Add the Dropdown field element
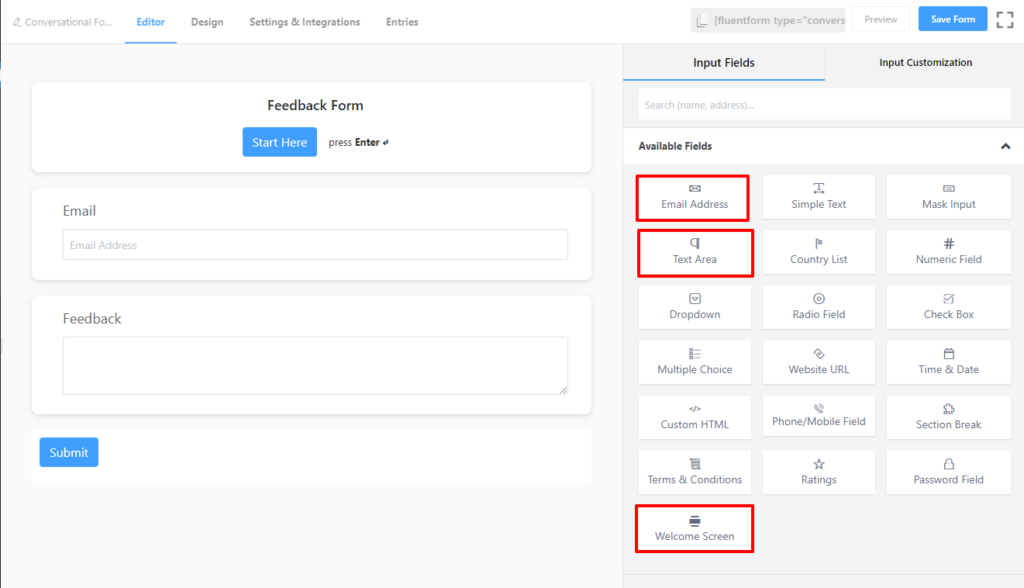Viewport: 1024px width, 588px height. tap(694, 306)
